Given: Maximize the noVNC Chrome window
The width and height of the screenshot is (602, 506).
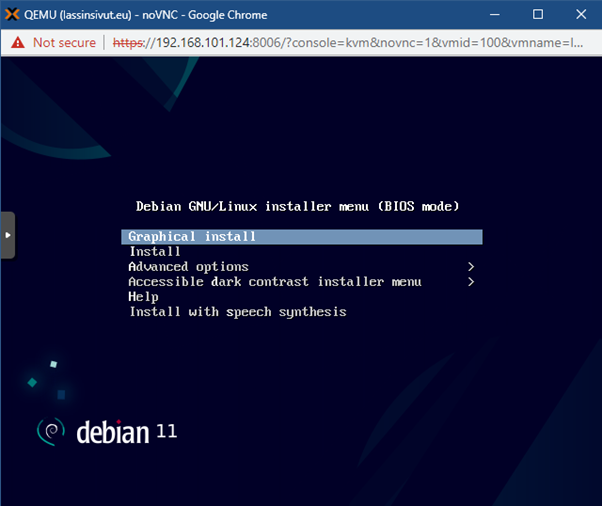Looking at the screenshot, I should (538, 15).
